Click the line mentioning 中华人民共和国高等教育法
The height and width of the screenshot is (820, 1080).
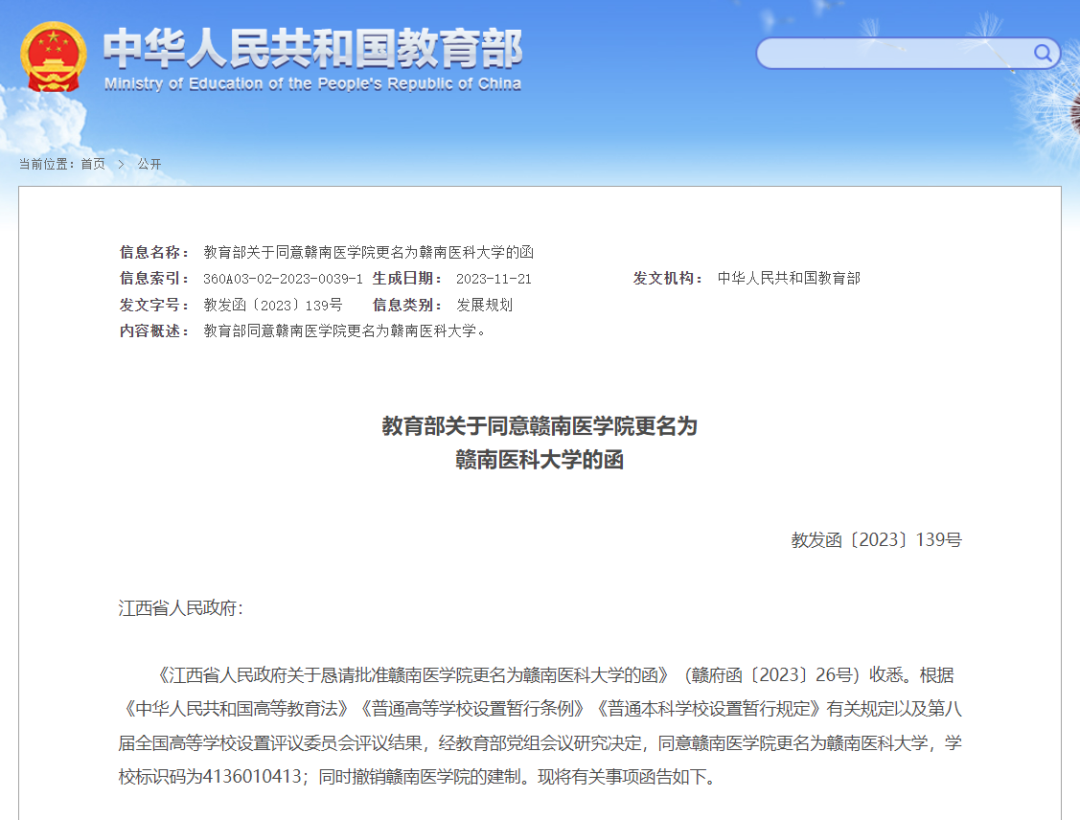pos(540,709)
